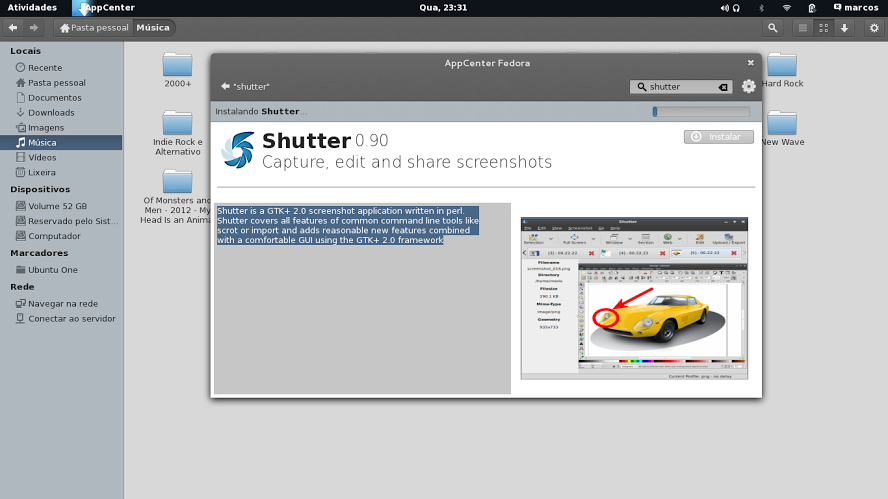Select the 2000+ folder
This screenshot has height=499, width=888.
(x=177, y=70)
